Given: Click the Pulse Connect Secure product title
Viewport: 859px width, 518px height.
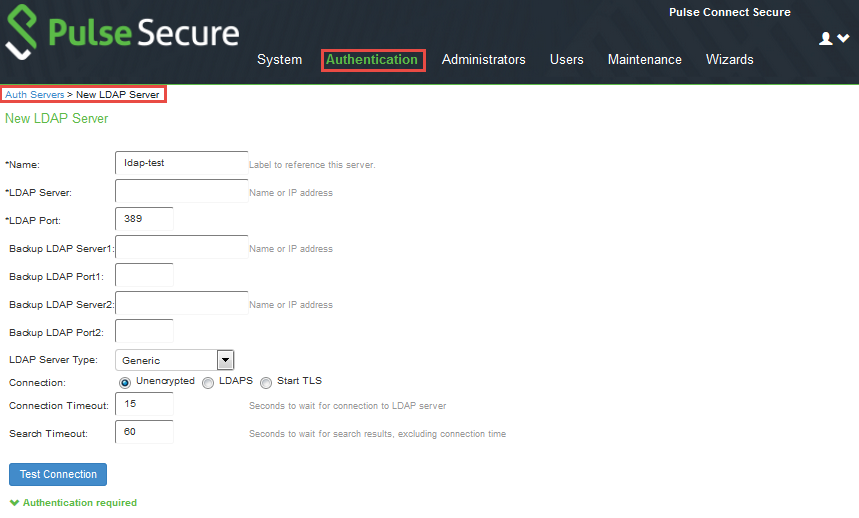Looking at the screenshot, I should tap(729, 12).
